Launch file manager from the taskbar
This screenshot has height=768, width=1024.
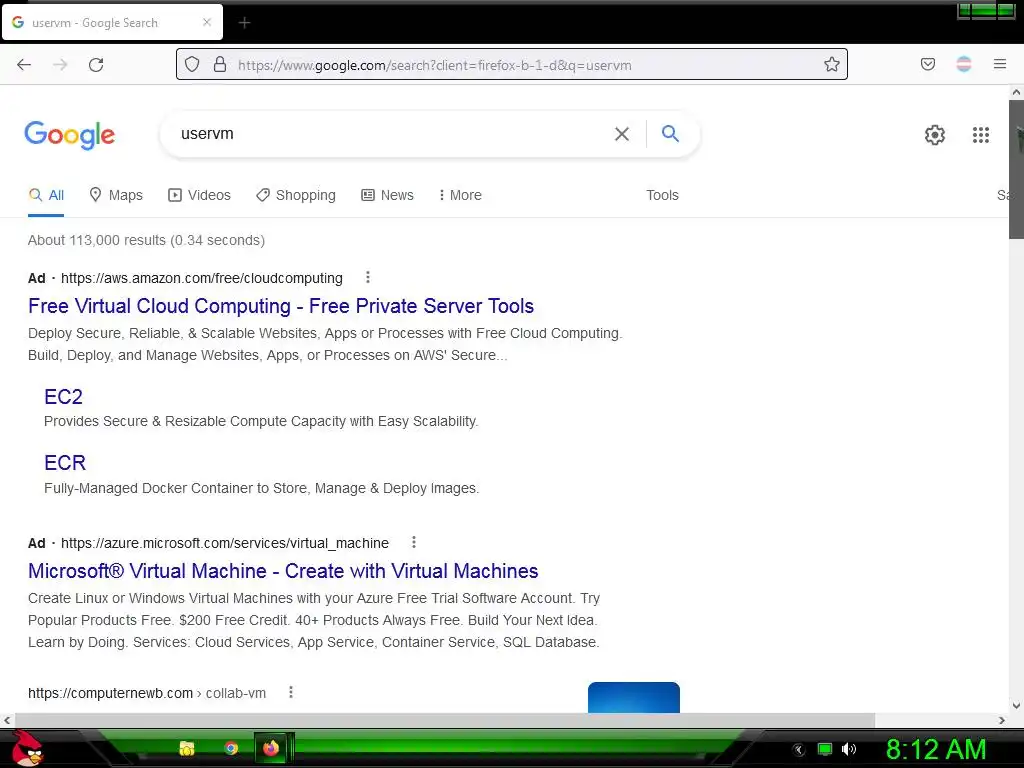click(x=187, y=748)
